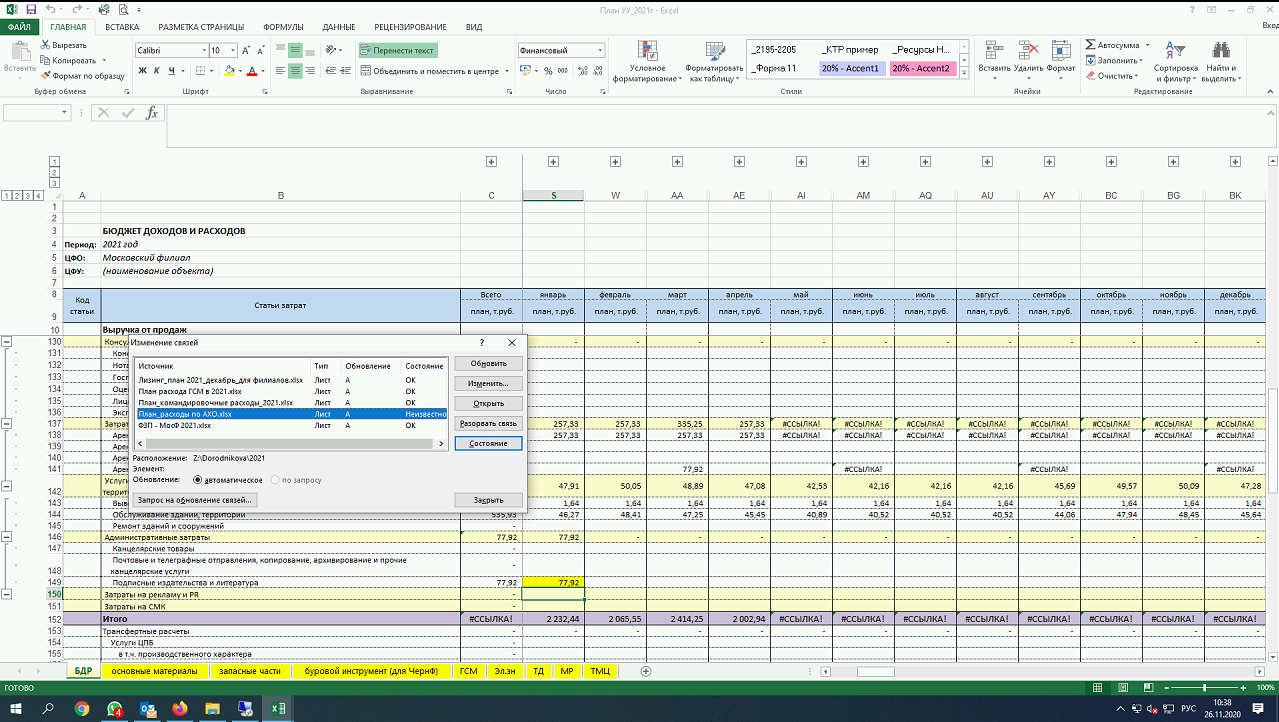Click the increase font size icon
1279x722 pixels.
point(248,50)
